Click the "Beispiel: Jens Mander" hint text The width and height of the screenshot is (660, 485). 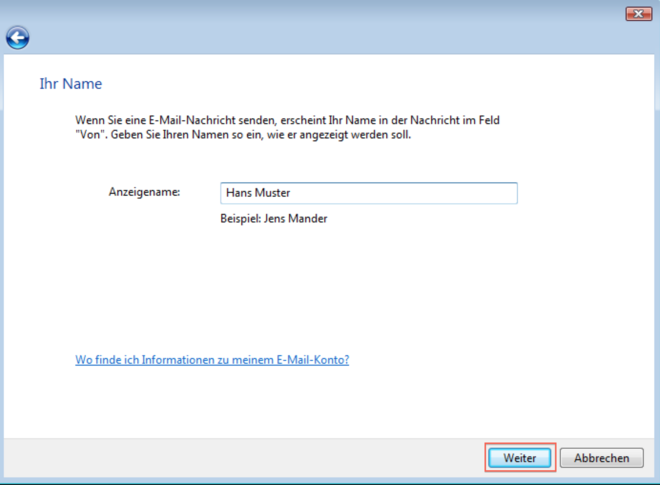click(273, 218)
